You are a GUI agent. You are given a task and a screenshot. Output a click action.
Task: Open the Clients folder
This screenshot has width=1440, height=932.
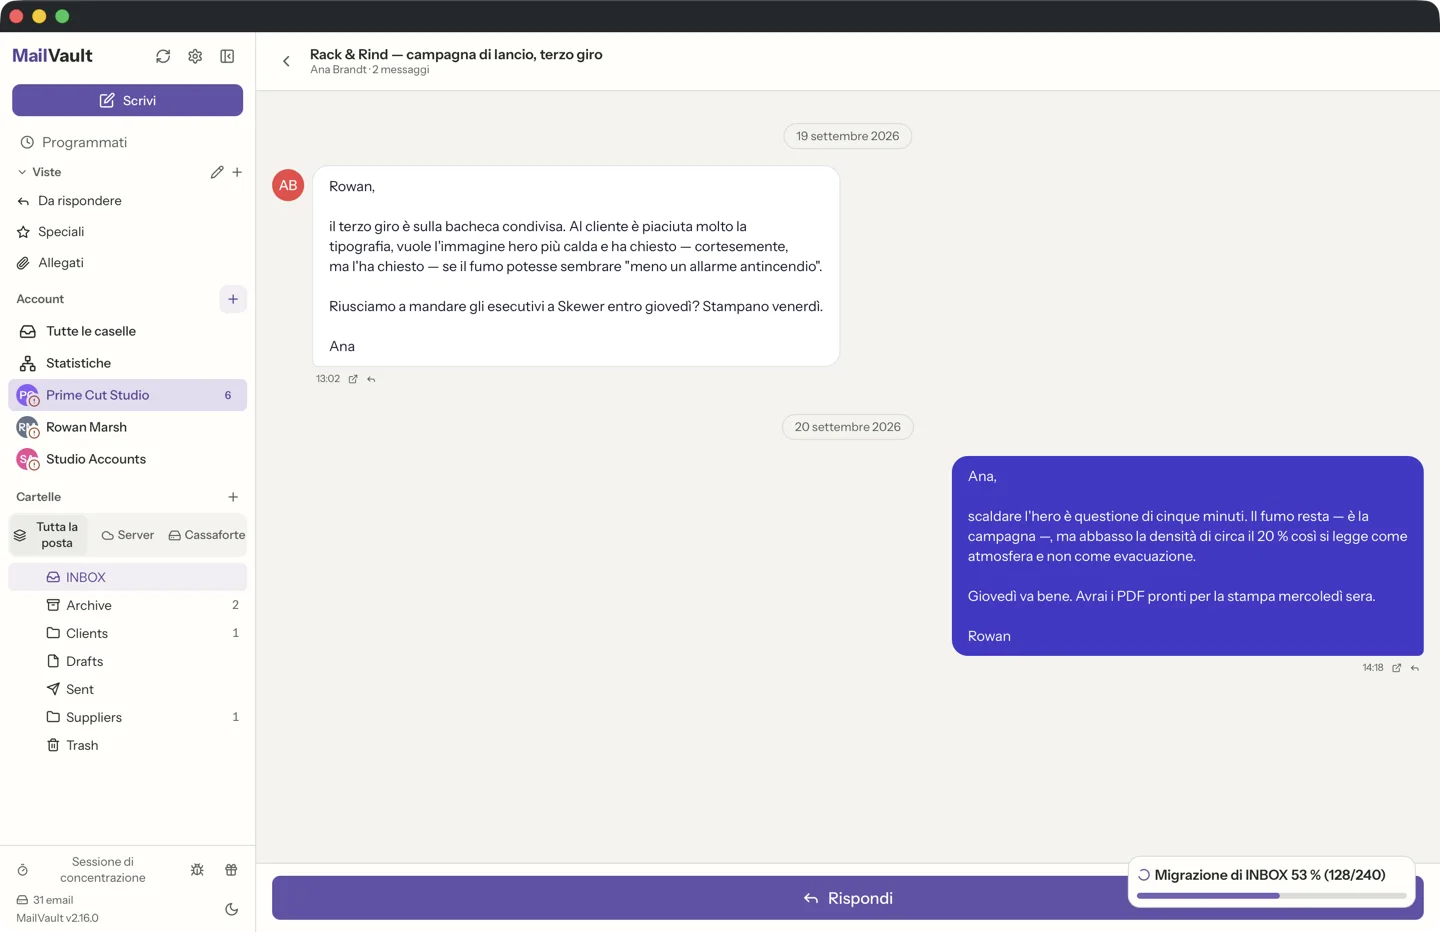point(127,633)
